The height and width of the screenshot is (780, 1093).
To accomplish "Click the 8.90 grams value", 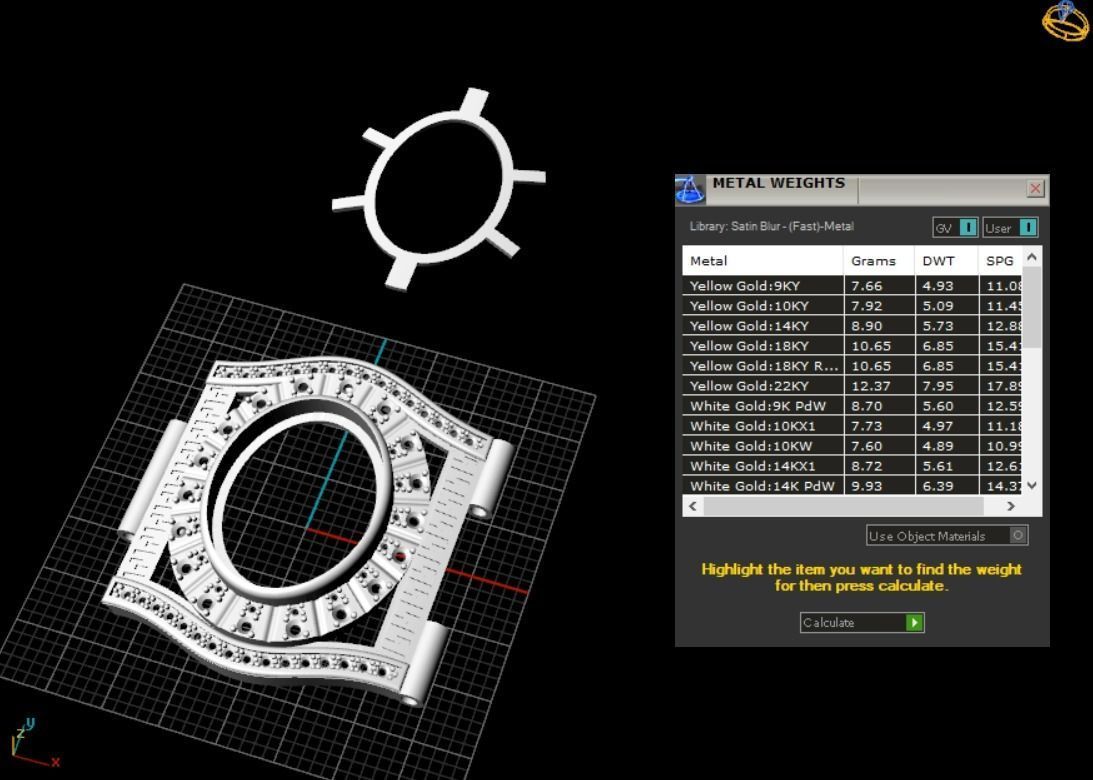I will [866, 326].
